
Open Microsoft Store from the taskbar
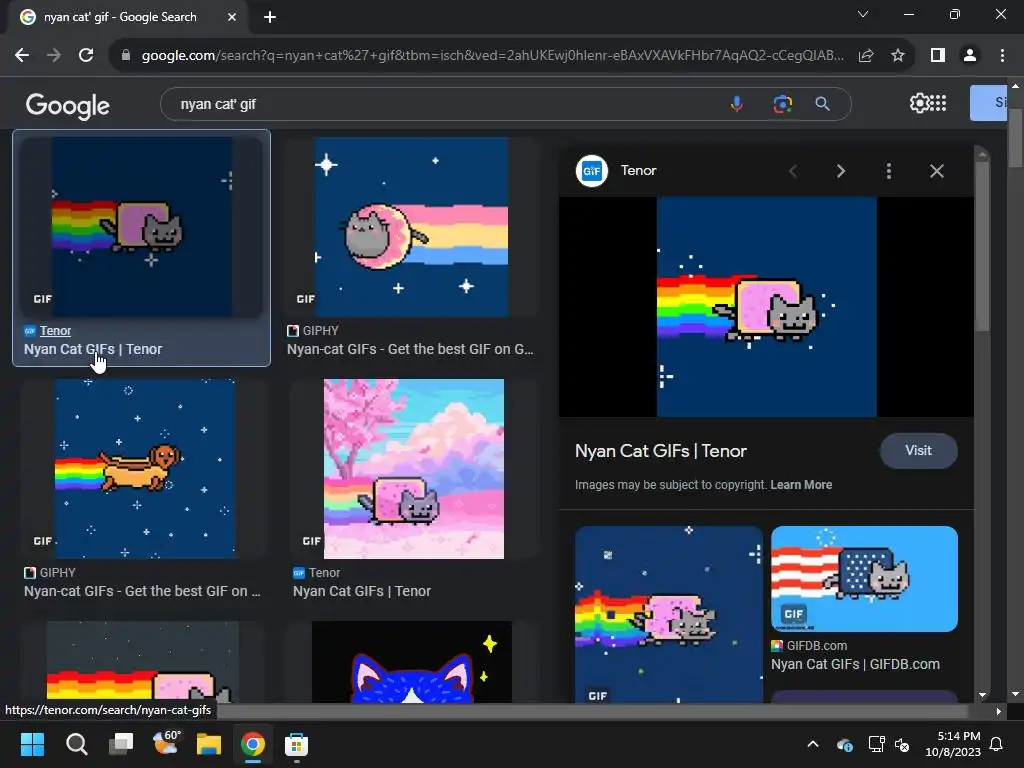296,744
